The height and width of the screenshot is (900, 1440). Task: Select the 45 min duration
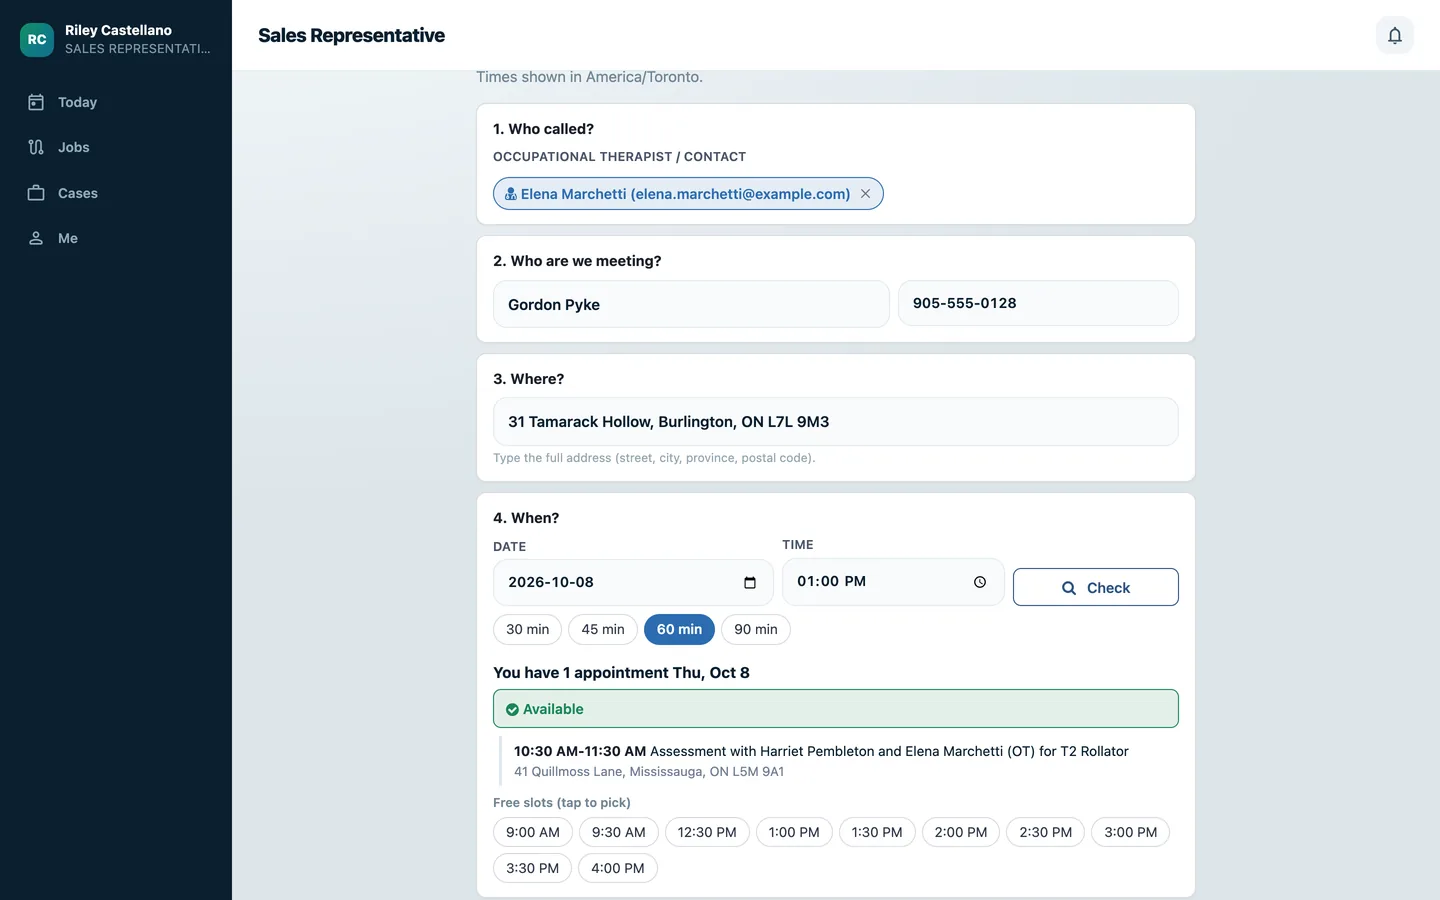click(603, 629)
